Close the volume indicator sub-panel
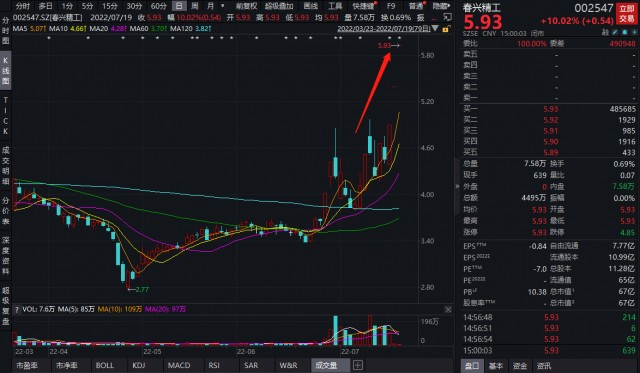640x373 pixels. [x=448, y=310]
